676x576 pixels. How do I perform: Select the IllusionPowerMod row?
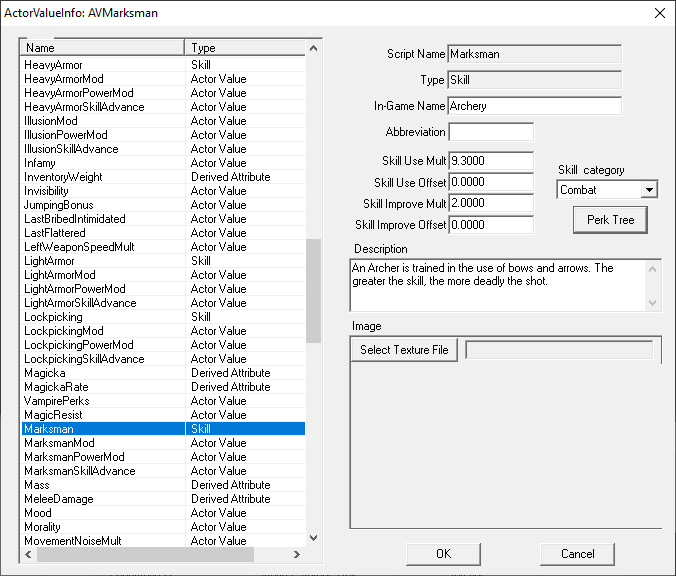coord(163,135)
